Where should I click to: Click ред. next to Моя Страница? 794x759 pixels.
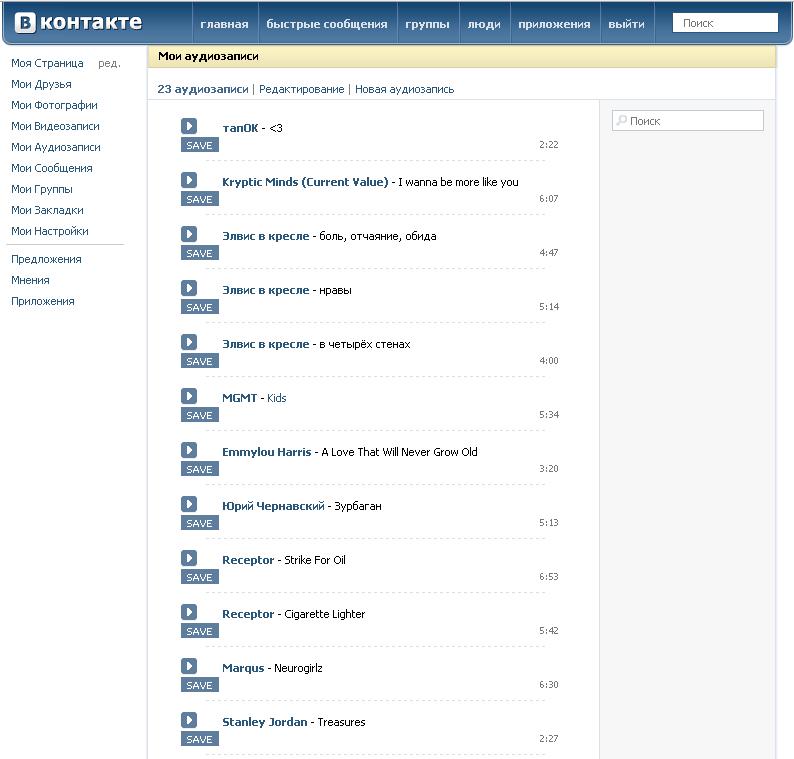pos(109,63)
